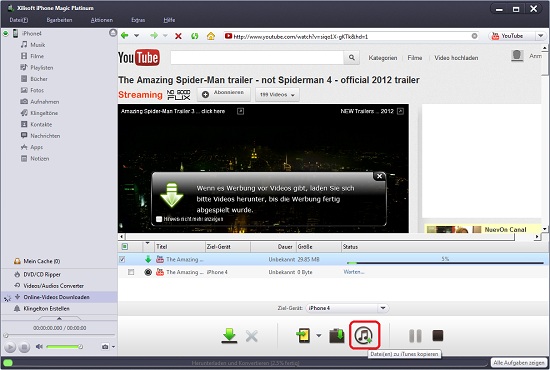
Task: Open Filme in the sidebar
Action: point(37,56)
